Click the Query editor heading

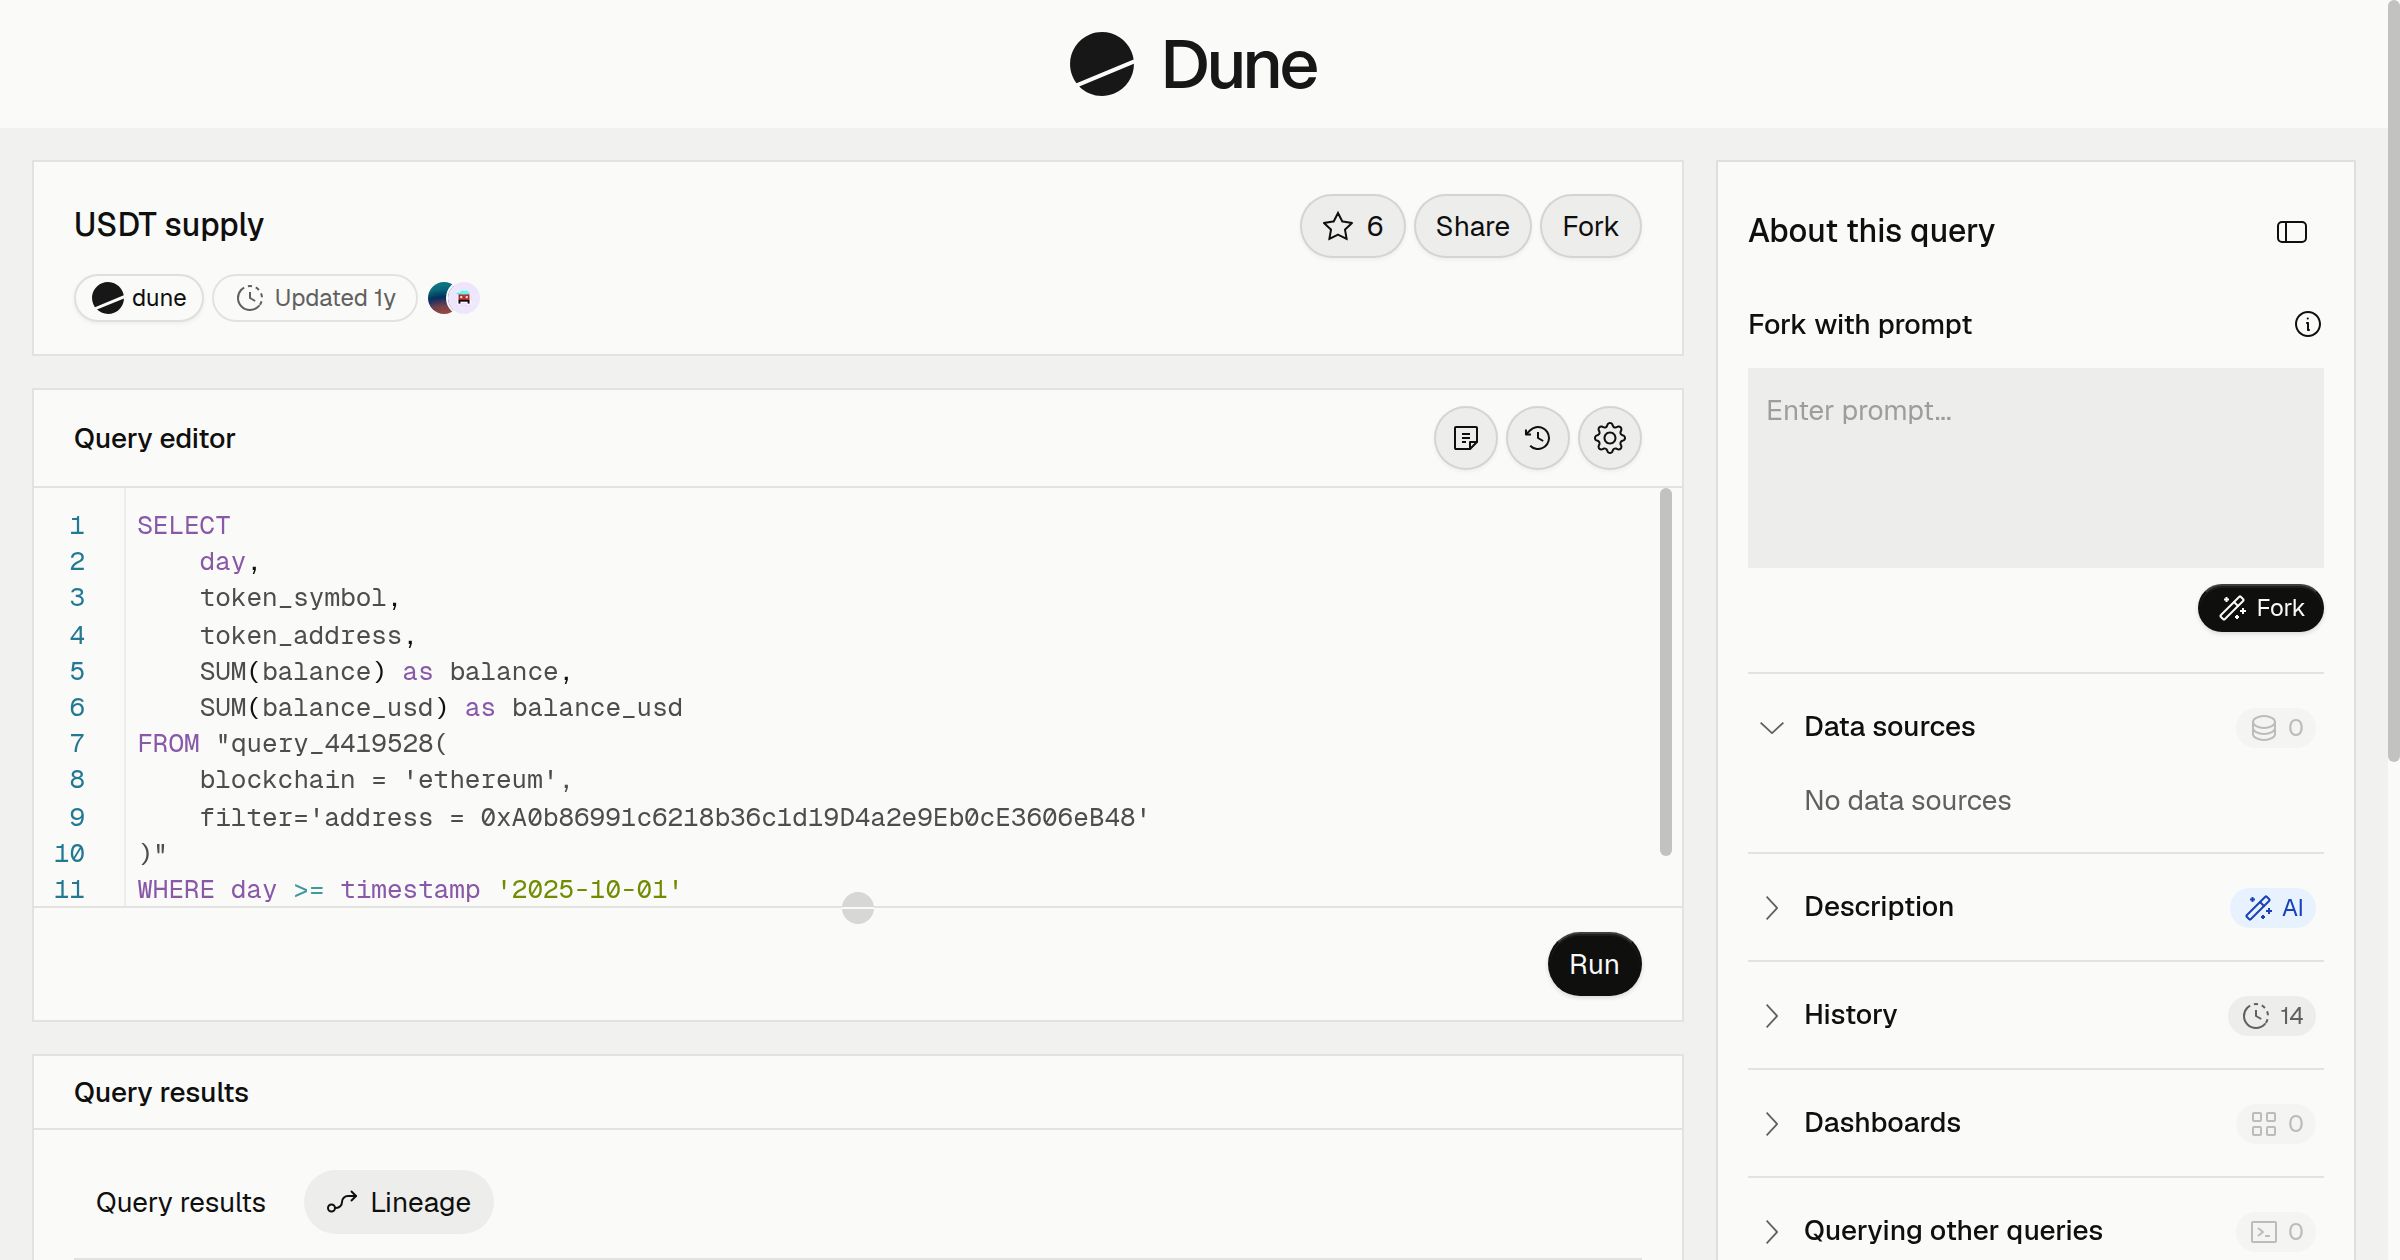pos(154,439)
